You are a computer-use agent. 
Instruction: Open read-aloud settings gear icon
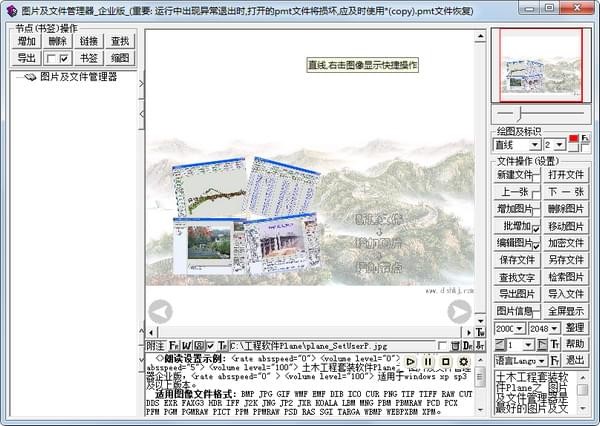[x=463, y=361]
